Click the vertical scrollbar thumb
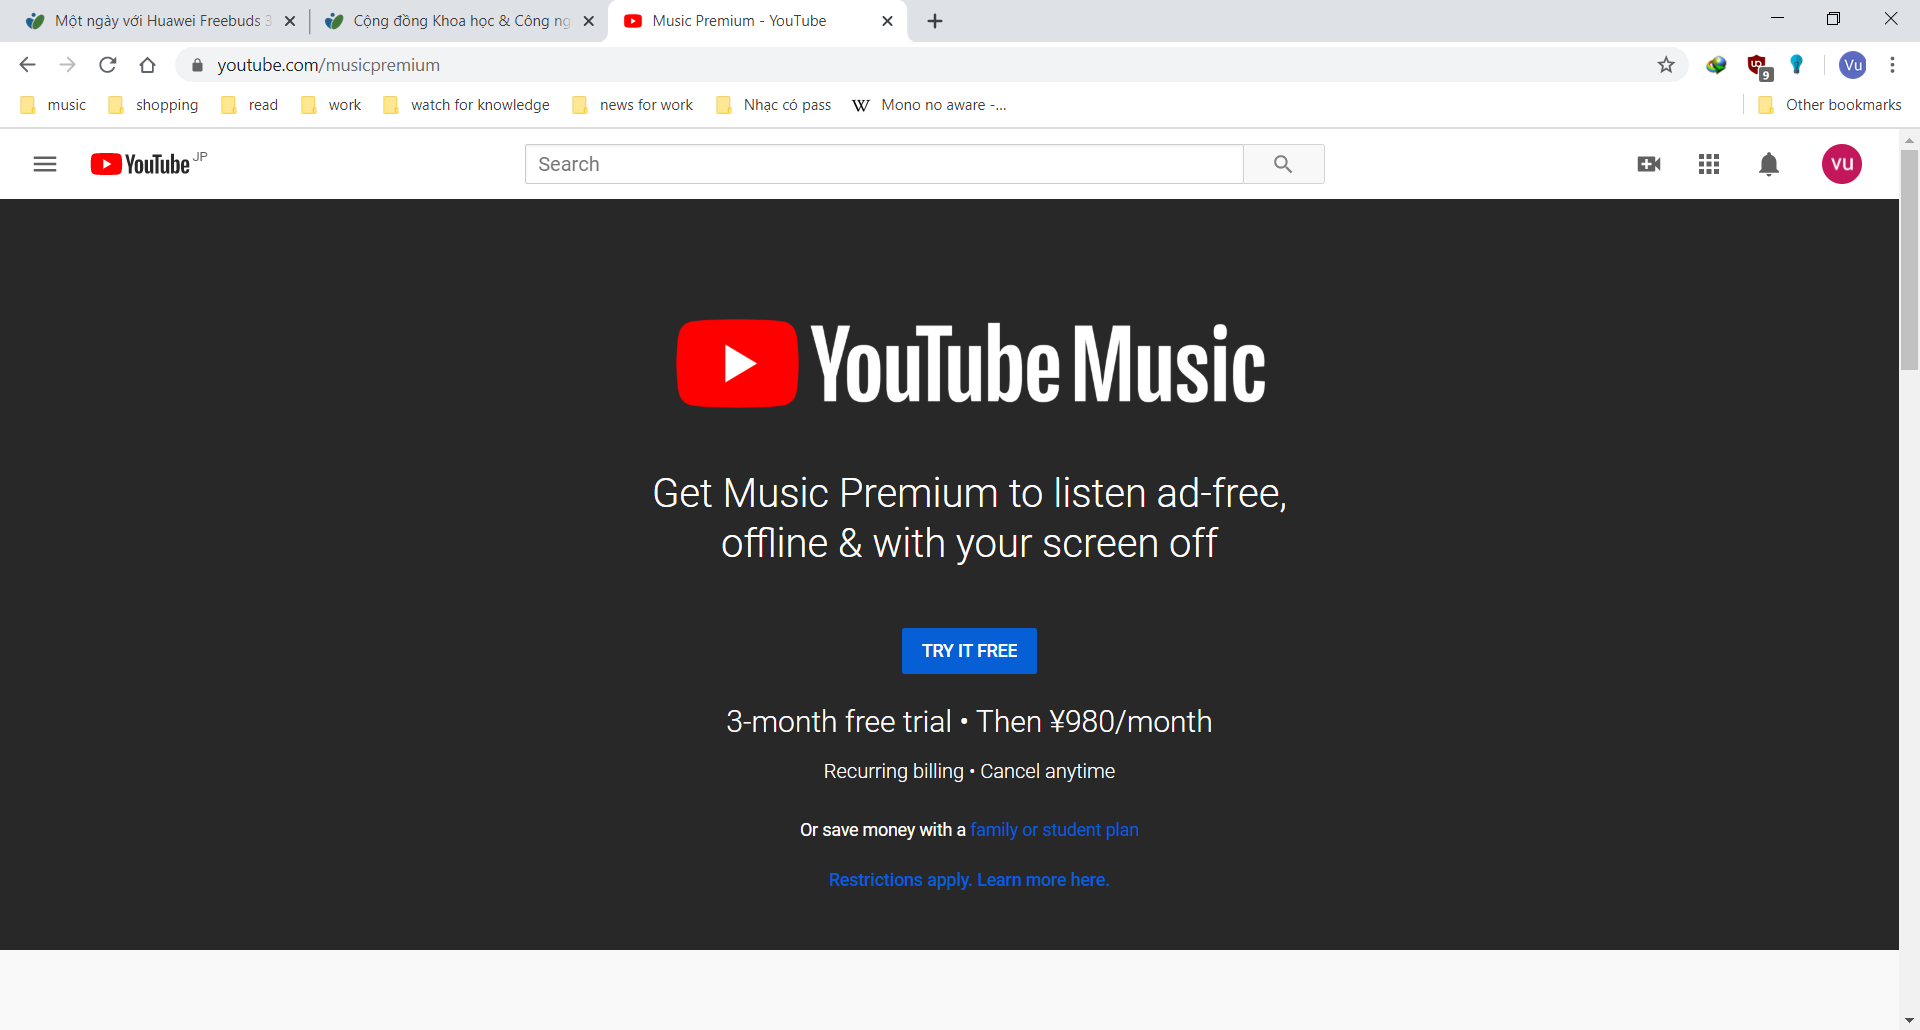This screenshot has width=1920, height=1030. tap(1909, 260)
